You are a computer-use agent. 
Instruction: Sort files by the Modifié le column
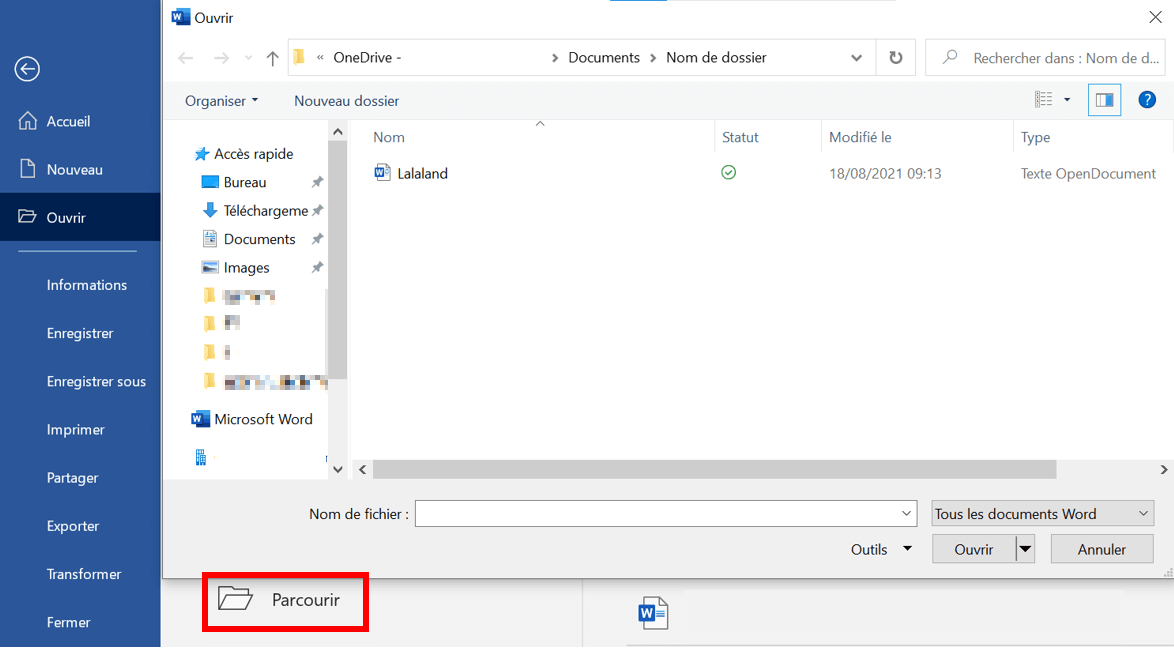(x=860, y=137)
